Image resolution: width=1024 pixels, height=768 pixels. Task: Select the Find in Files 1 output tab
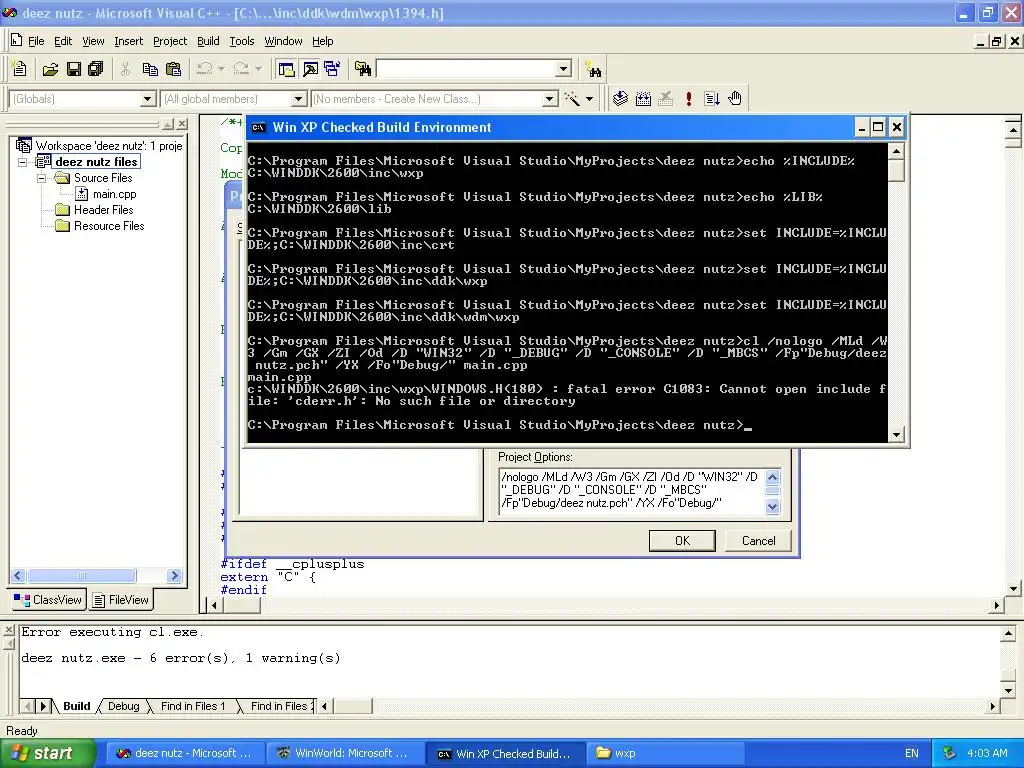[193, 706]
